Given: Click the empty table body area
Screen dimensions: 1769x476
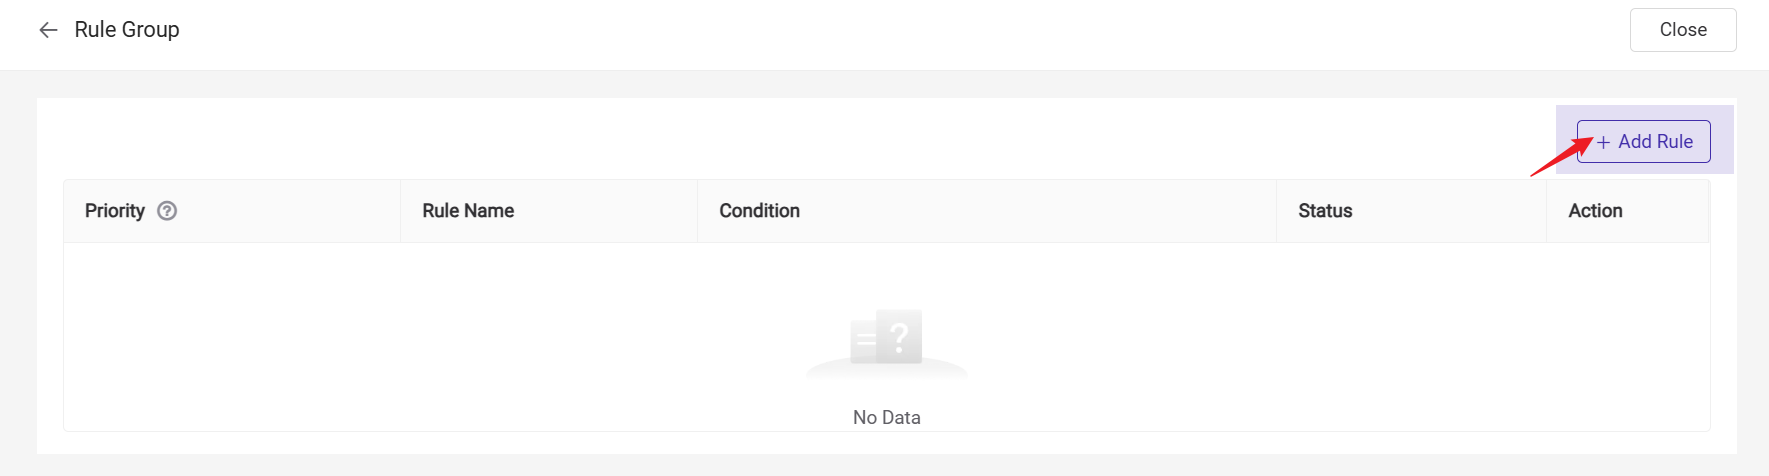Looking at the screenshot, I should pos(400,330).
